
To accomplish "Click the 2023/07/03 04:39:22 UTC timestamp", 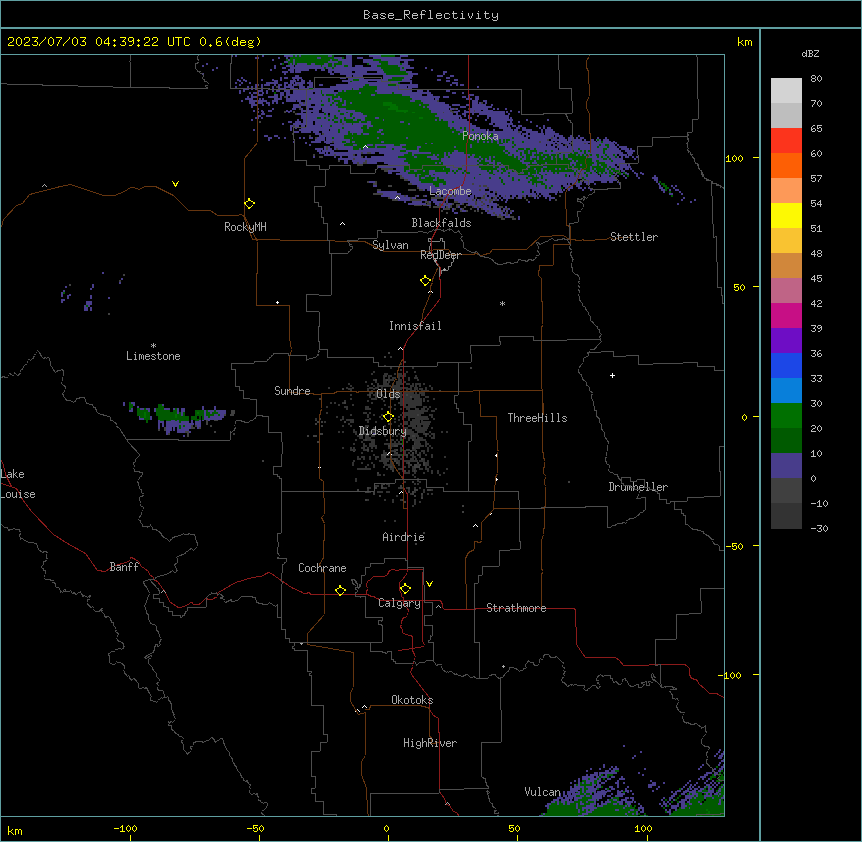I will click(x=98, y=42).
